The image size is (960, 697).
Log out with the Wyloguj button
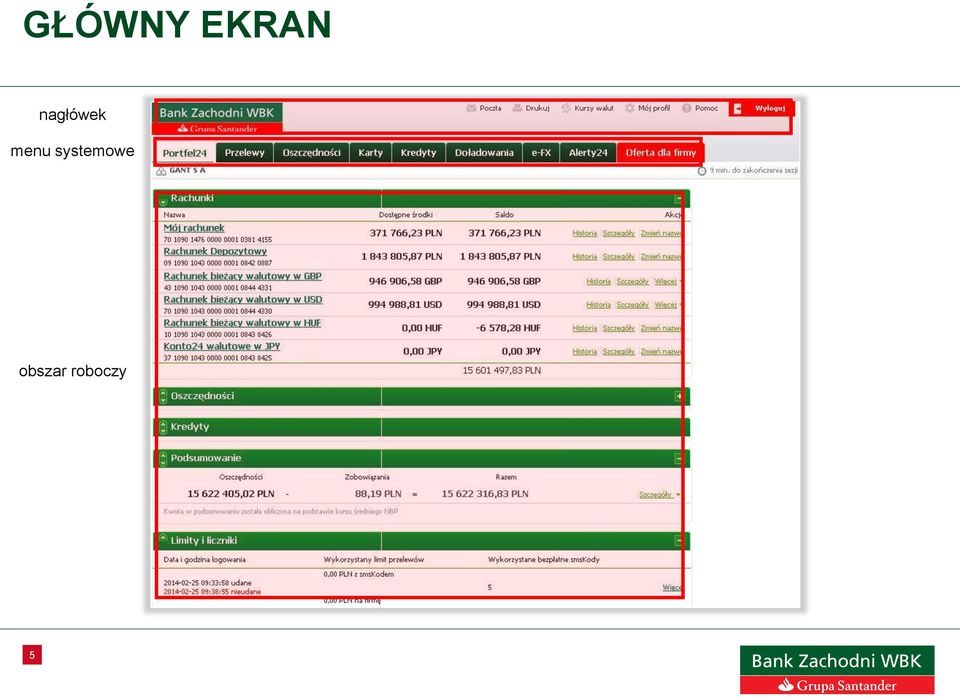[762, 108]
